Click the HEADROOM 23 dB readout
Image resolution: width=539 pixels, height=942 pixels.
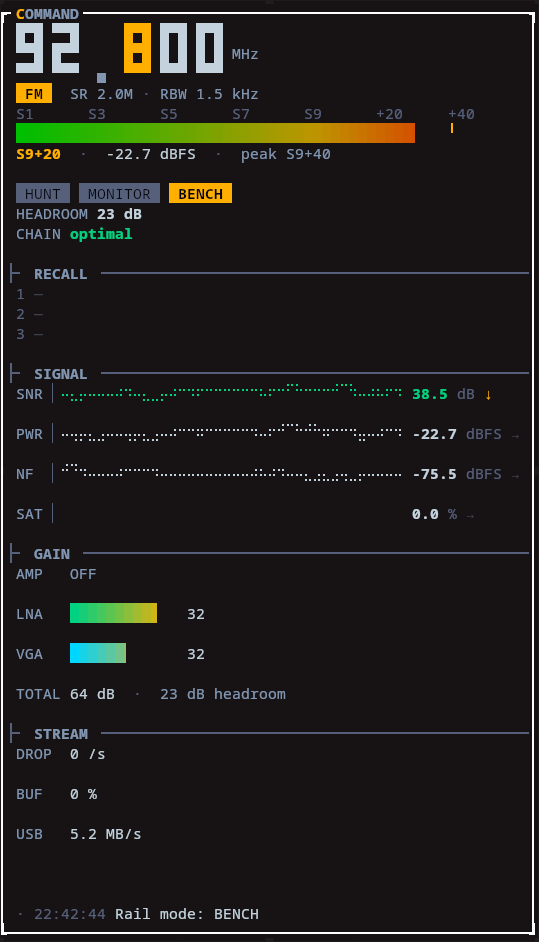point(79,214)
